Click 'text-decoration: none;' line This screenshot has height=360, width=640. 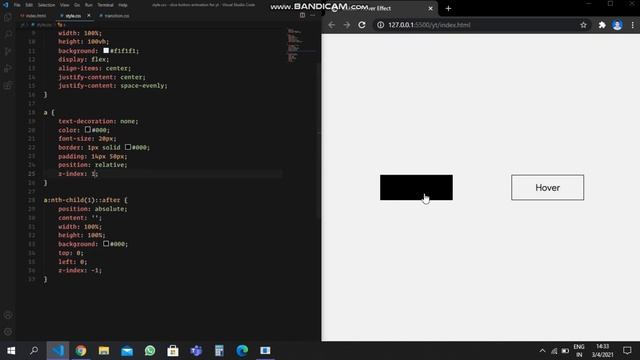click(98, 121)
